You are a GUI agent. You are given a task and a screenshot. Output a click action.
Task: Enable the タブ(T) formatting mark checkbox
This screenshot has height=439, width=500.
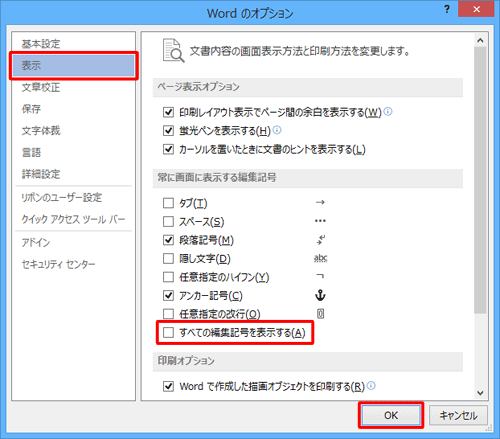coord(168,203)
